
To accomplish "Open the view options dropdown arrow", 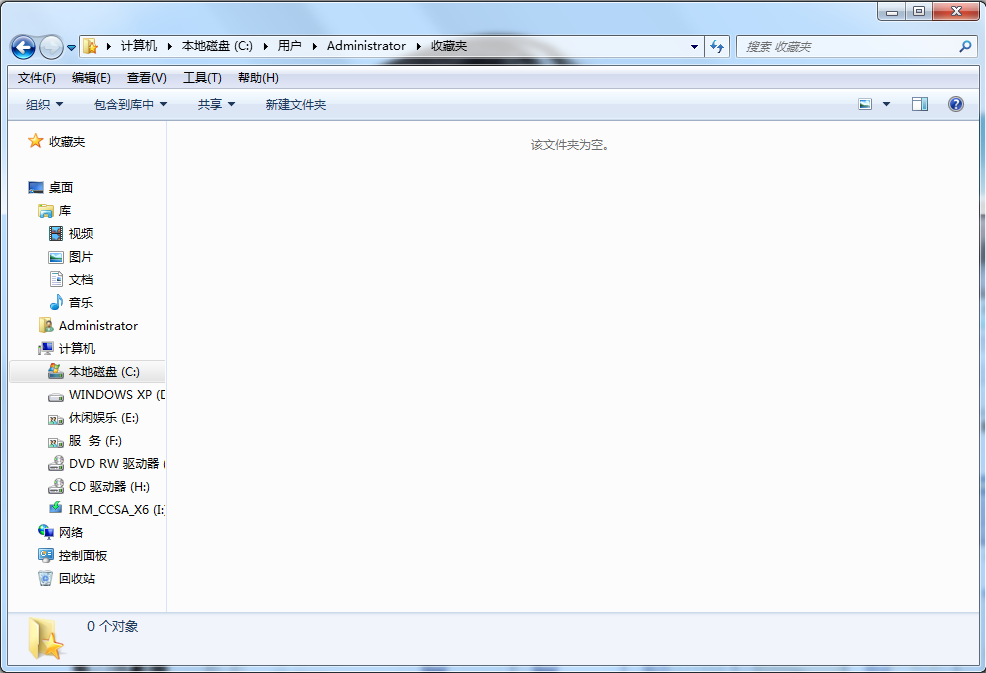I will coord(886,104).
